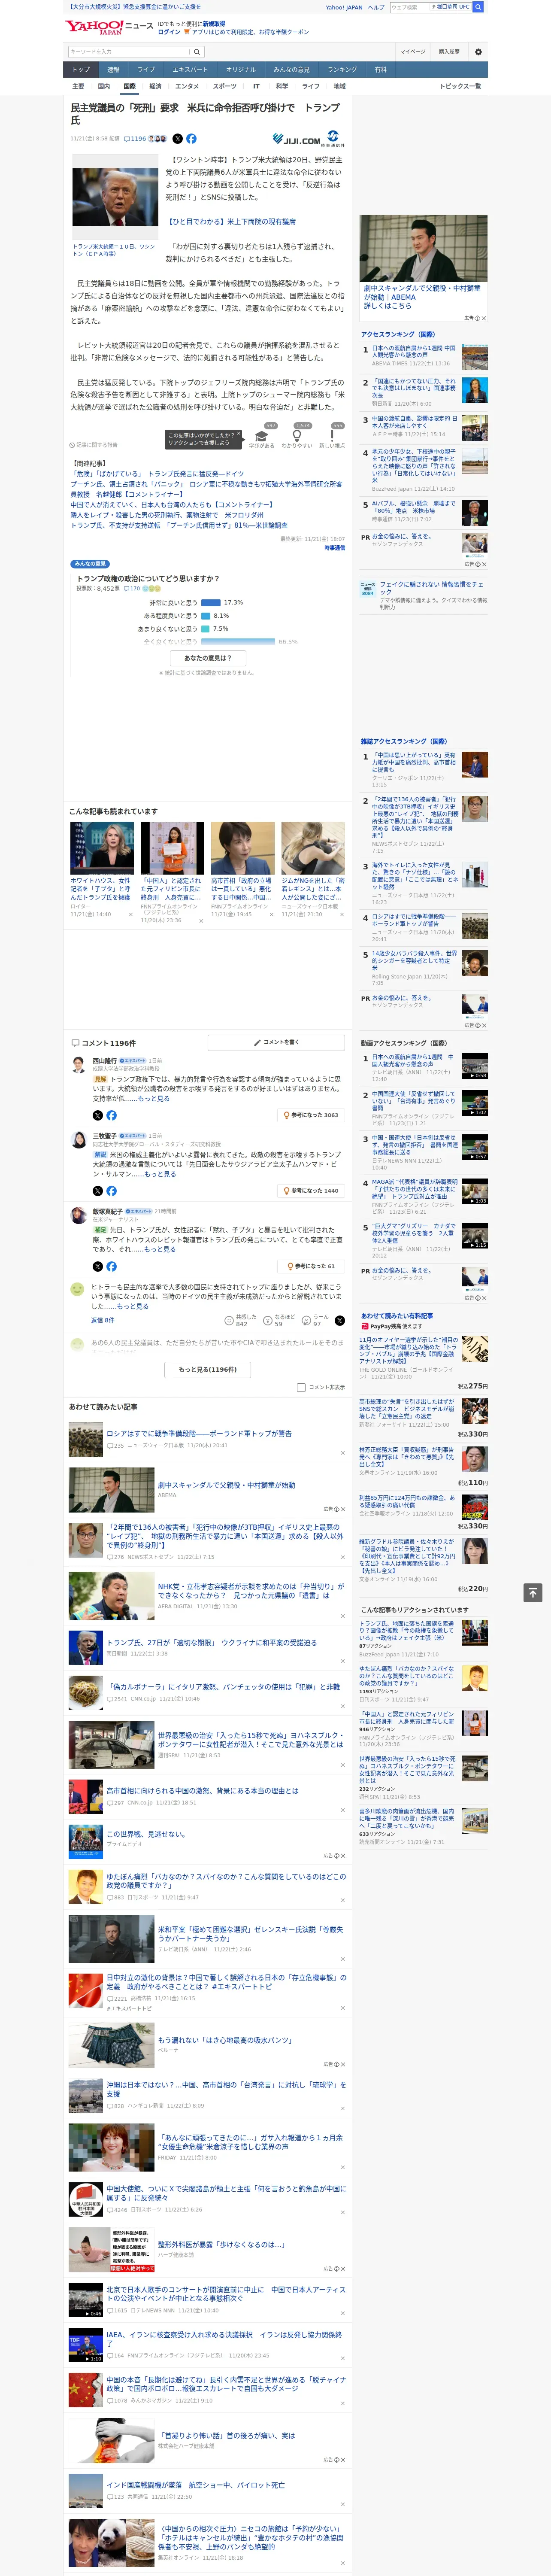551x2576 pixels.
Task: Switch to the エキスパート tab
Action: pyautogui.click(x=190, y=70)
